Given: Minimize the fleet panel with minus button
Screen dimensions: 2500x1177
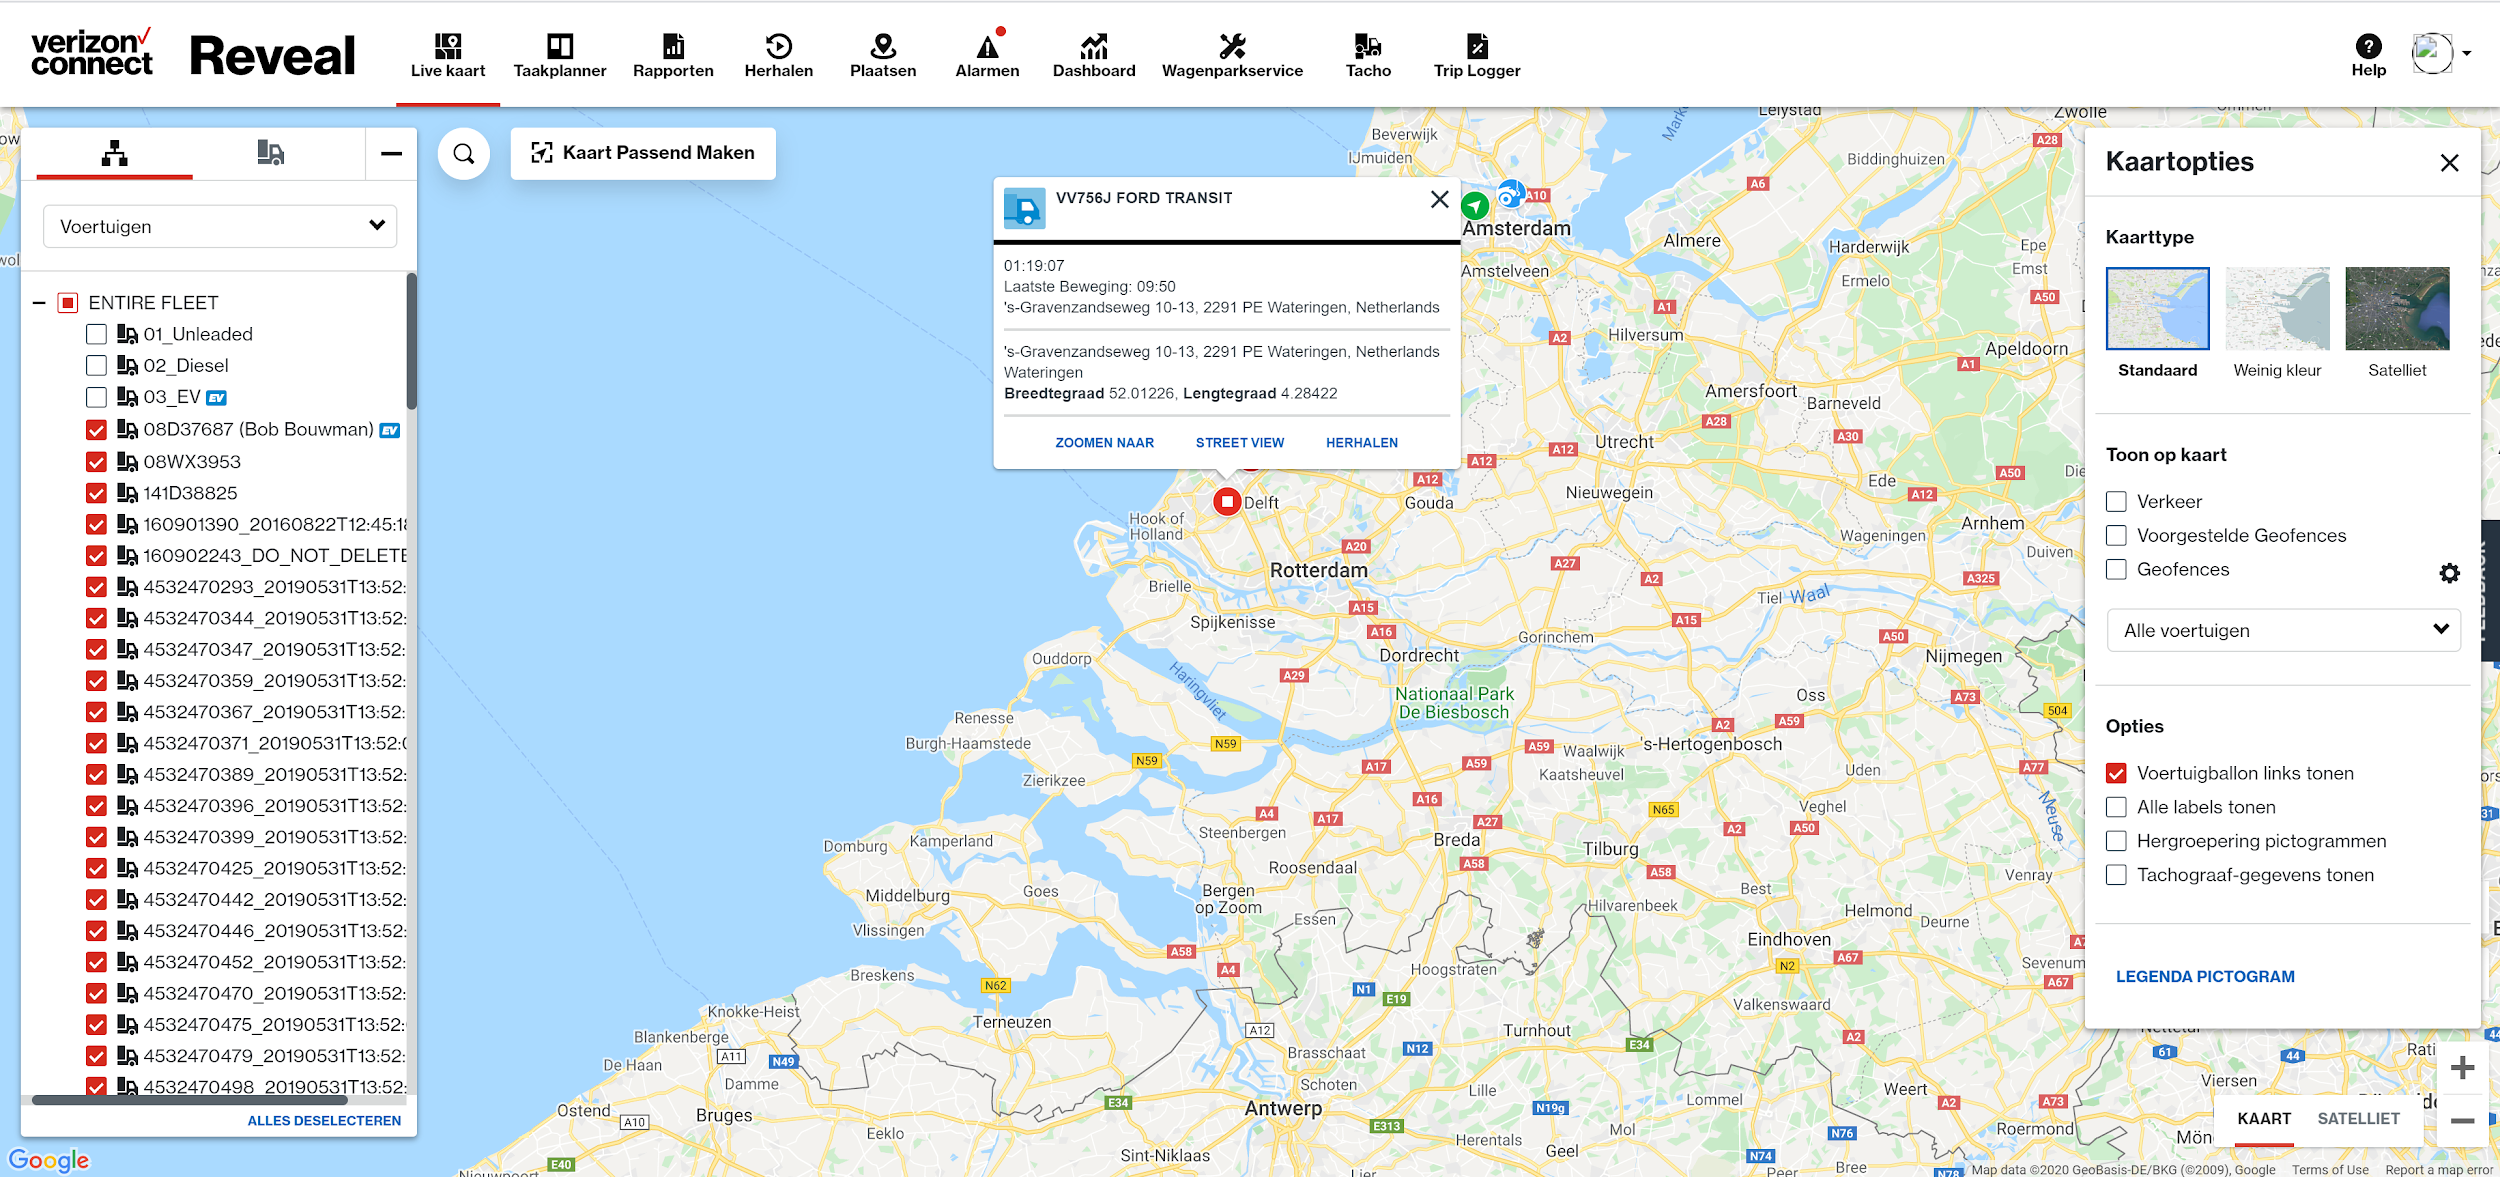Looking at the screenshot, I should pos(391,153).
